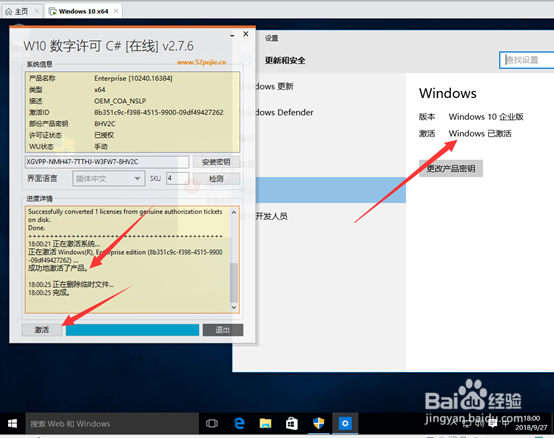
Task: Click Windows 已激活 status text
Action: tap(480, 134)
